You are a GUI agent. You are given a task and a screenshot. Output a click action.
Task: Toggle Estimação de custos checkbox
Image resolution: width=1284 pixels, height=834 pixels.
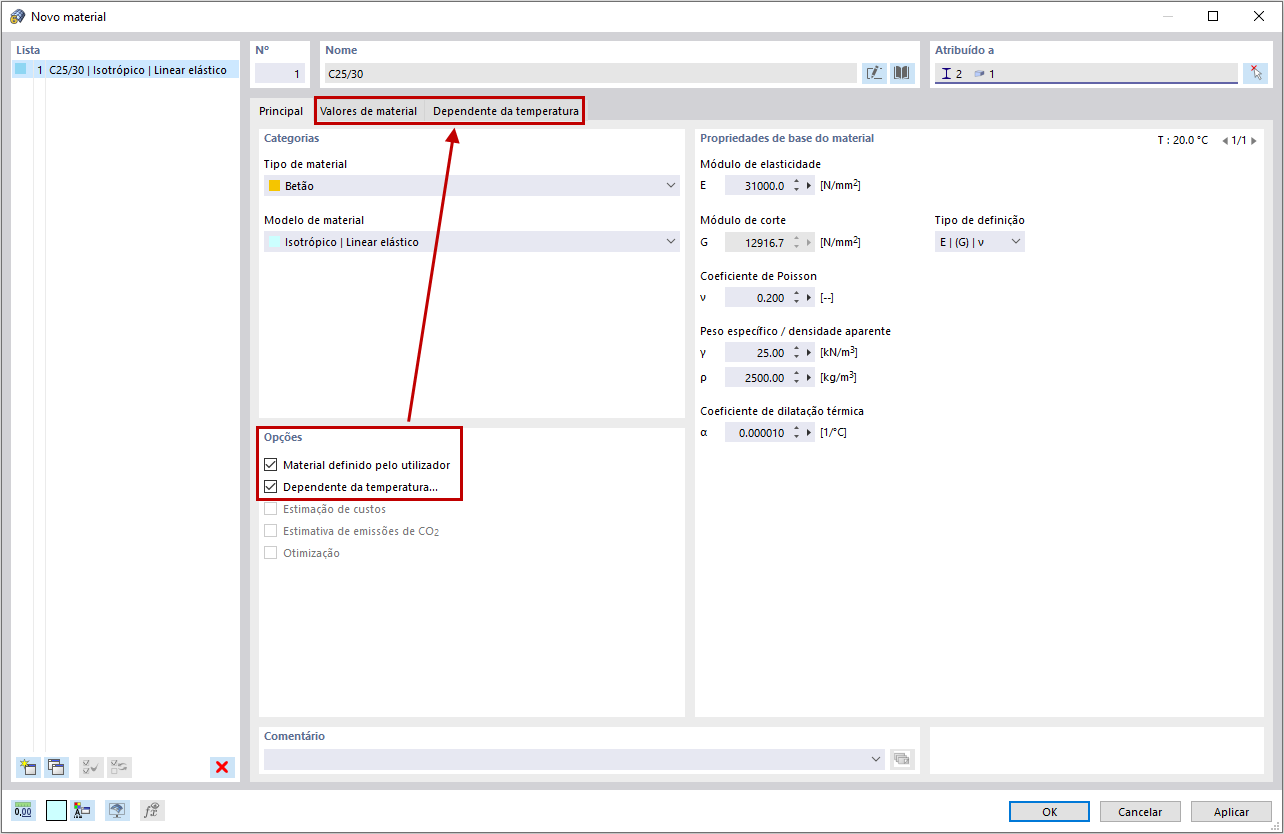pyautogui.click(x=270, y=509)
